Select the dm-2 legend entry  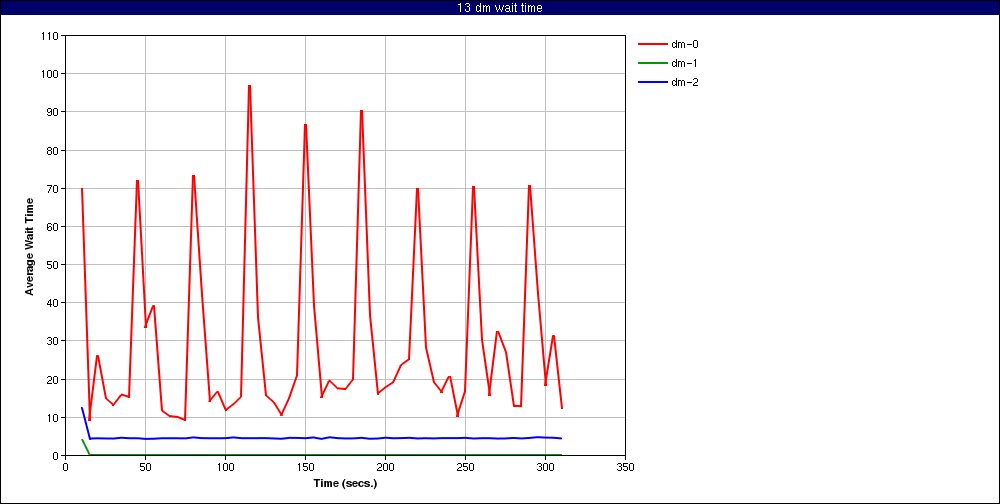tap(668, 82)
